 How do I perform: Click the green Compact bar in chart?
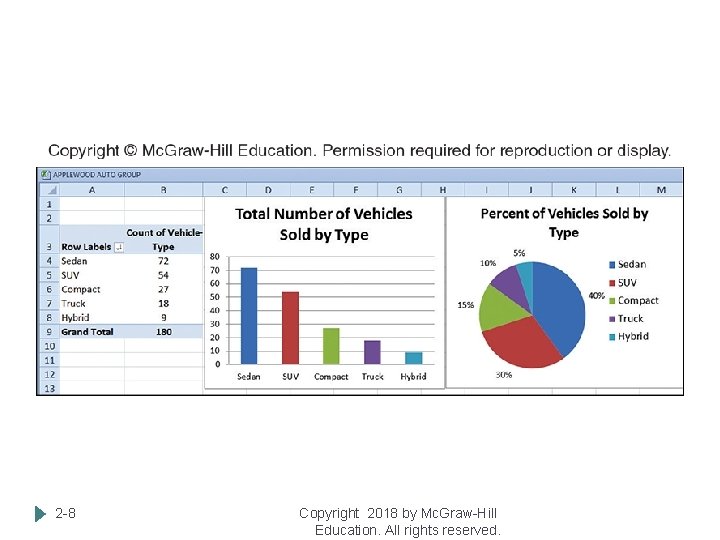331,346
